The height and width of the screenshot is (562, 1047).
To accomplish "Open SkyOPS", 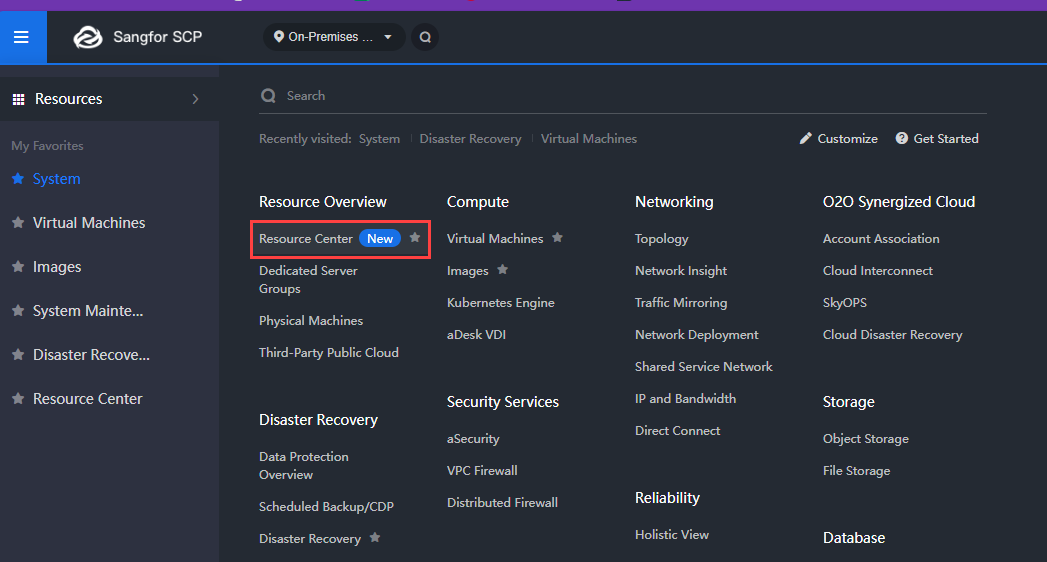I will (845, 303).
